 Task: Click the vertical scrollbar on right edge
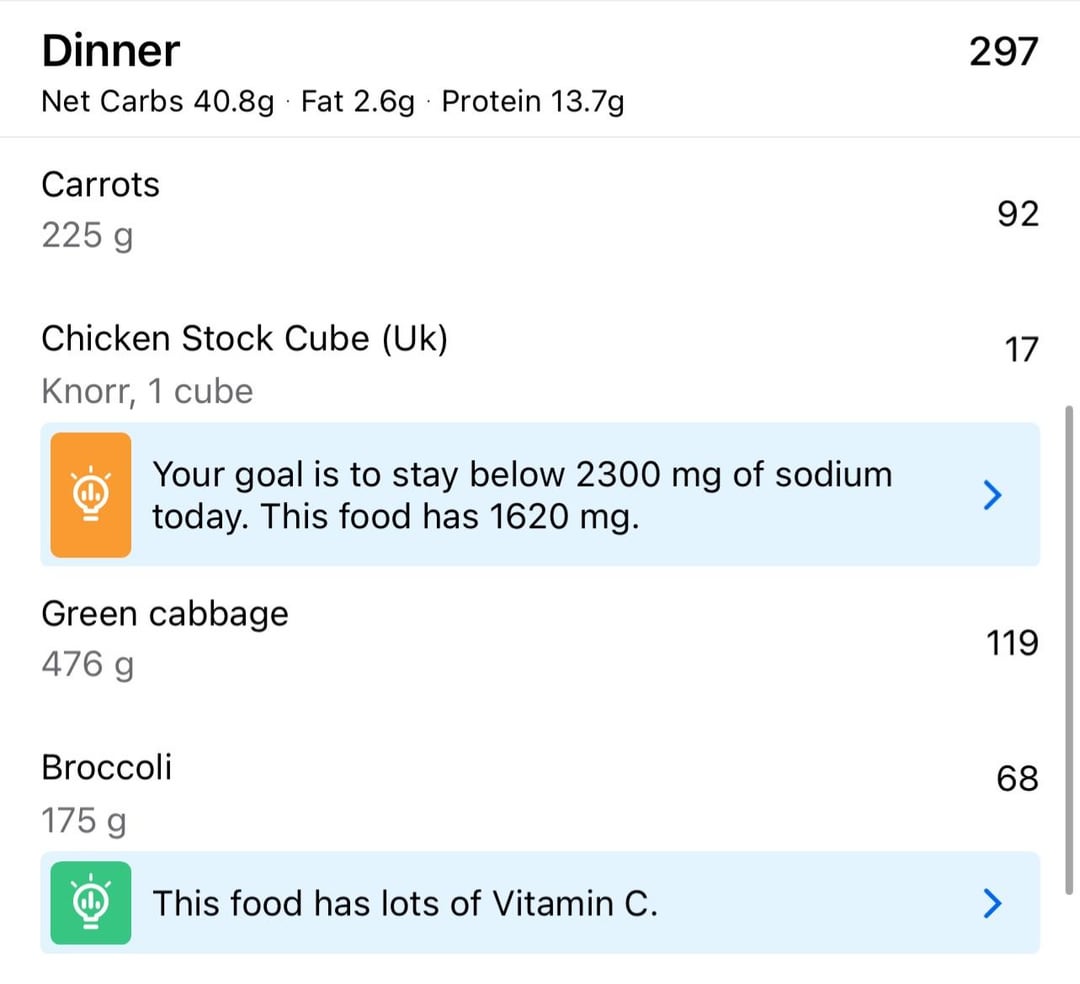(x=1069, y=650)
